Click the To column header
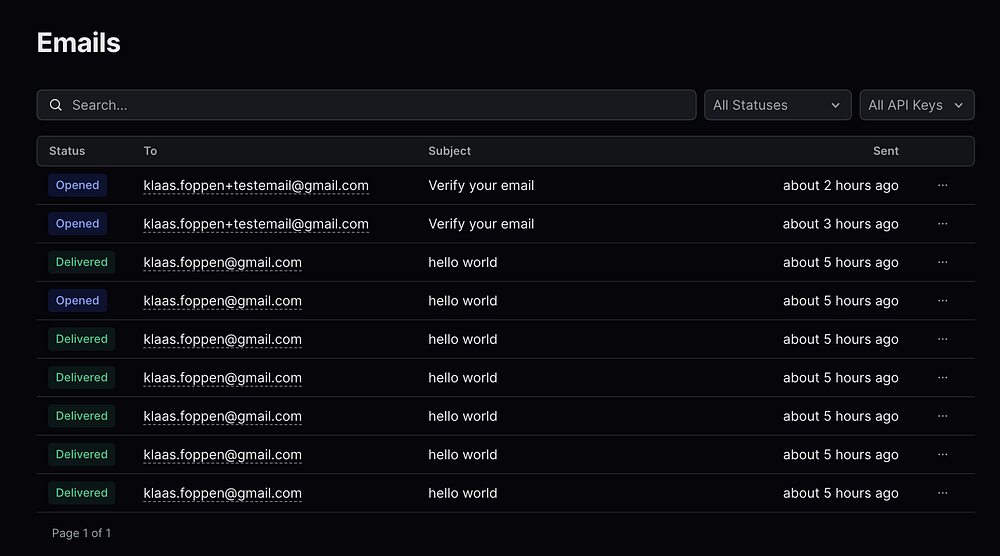The image size is (1000, 556). point(150,151)
